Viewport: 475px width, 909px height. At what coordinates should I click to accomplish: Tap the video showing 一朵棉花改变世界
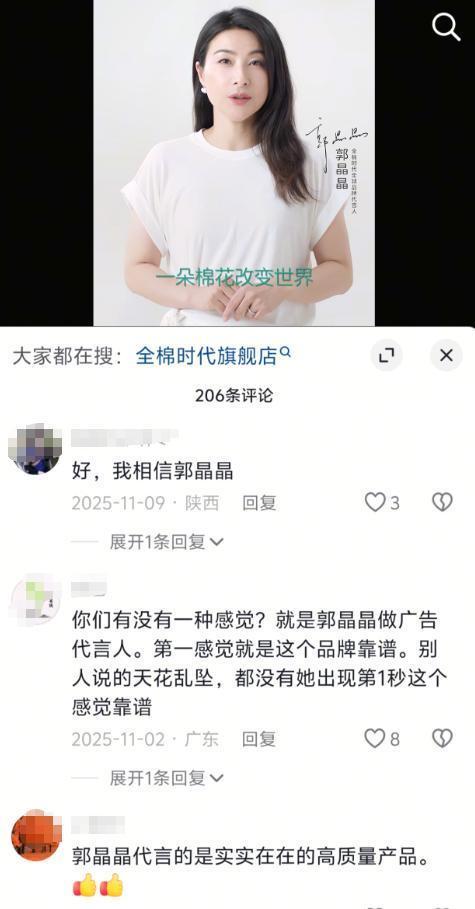tap(234, 163)
